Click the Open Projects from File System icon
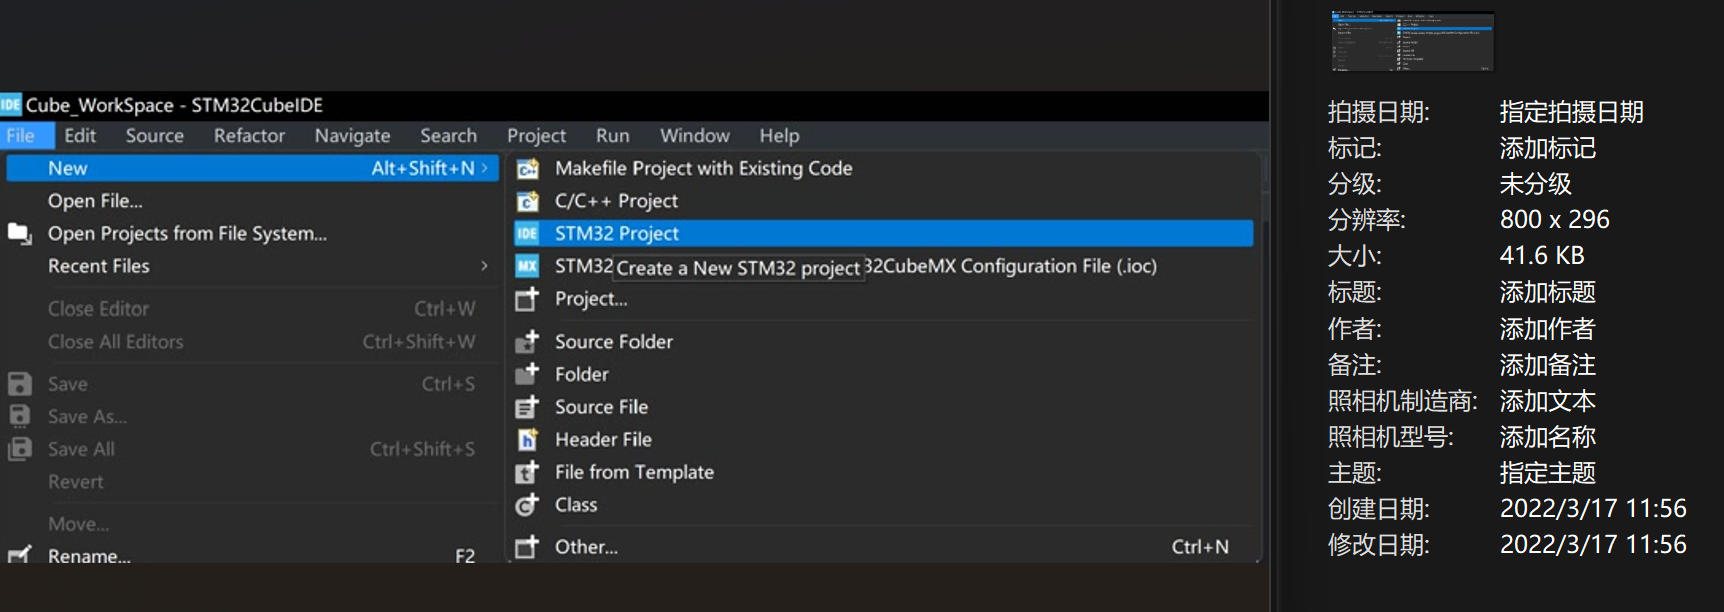This screenshot has height=612, width=1724. pos(20,233)
